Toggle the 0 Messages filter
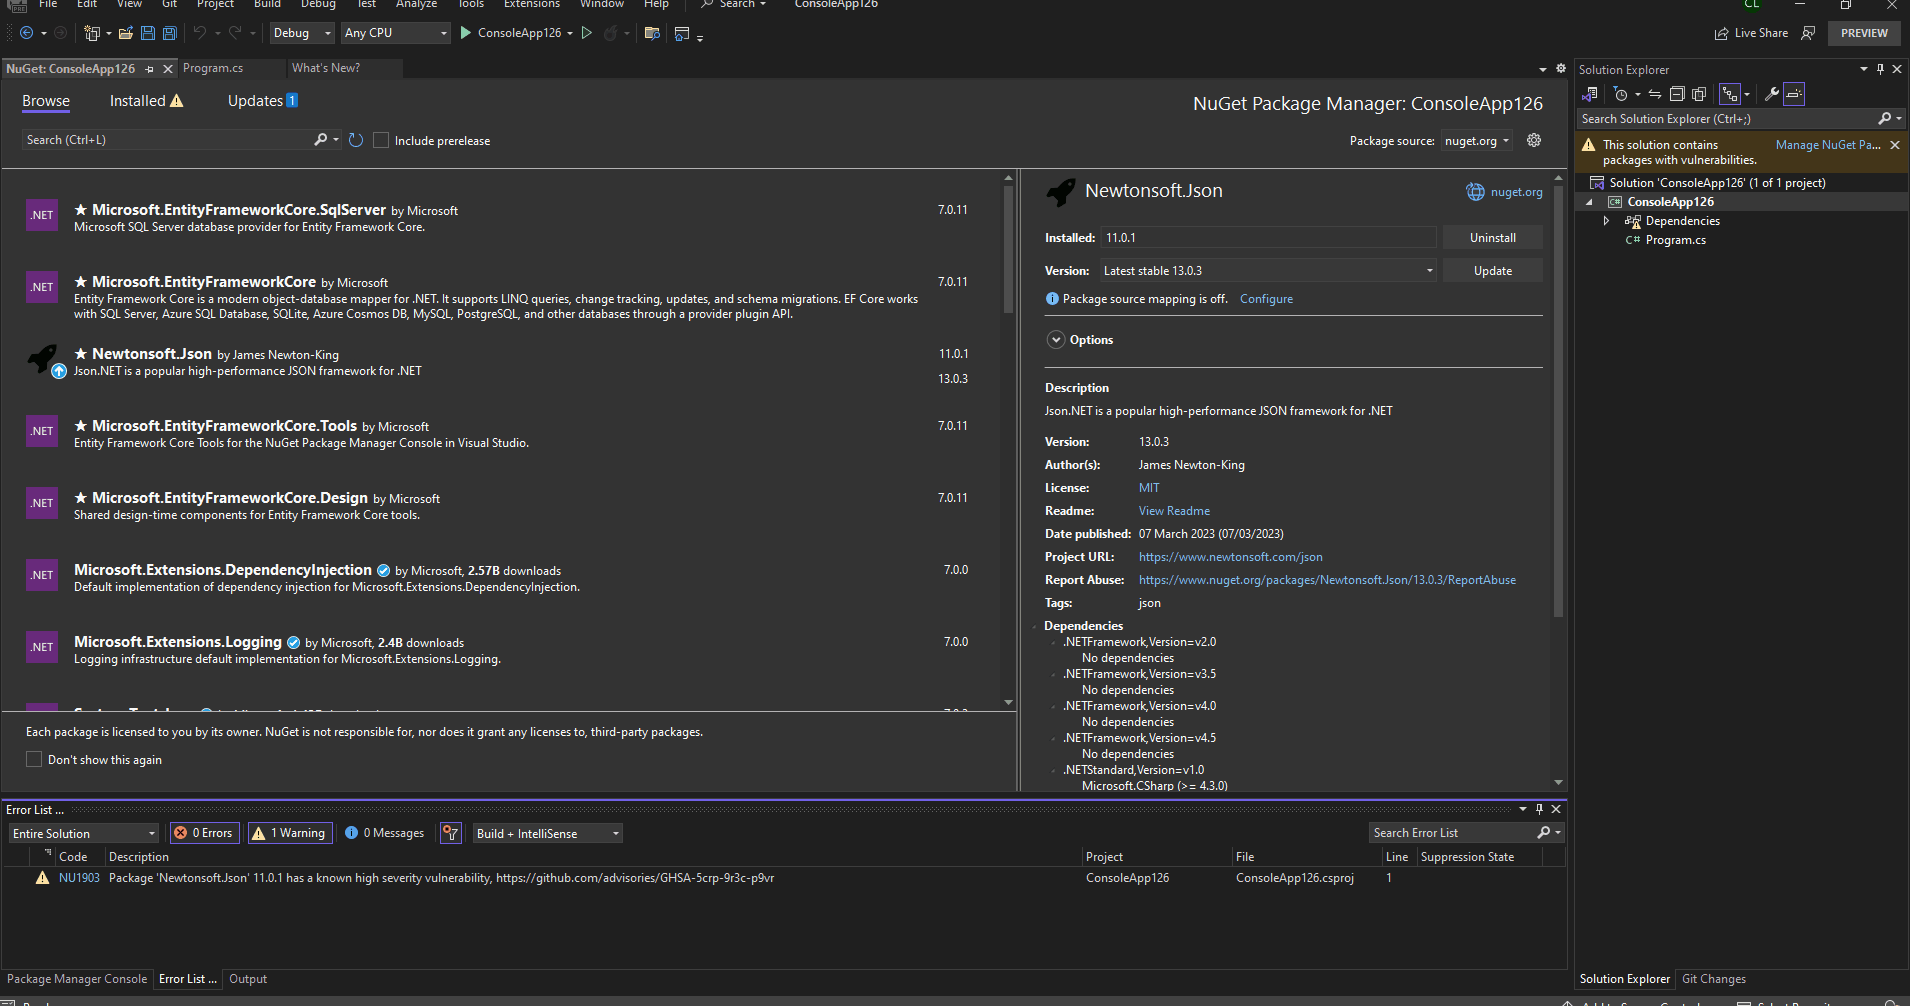The image size is (1910, 1006). coord(385,833)
